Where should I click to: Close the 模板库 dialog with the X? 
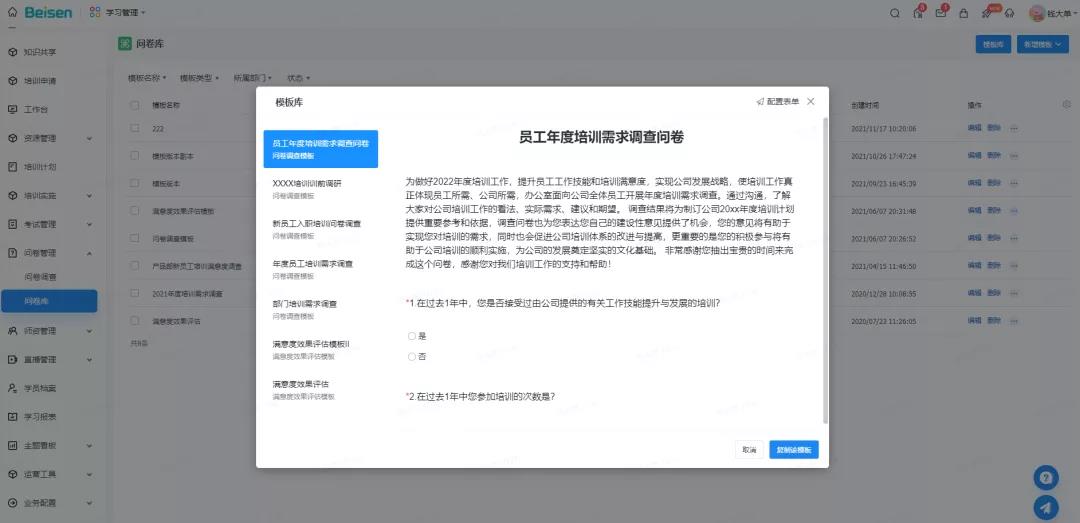tap(811, 101)
